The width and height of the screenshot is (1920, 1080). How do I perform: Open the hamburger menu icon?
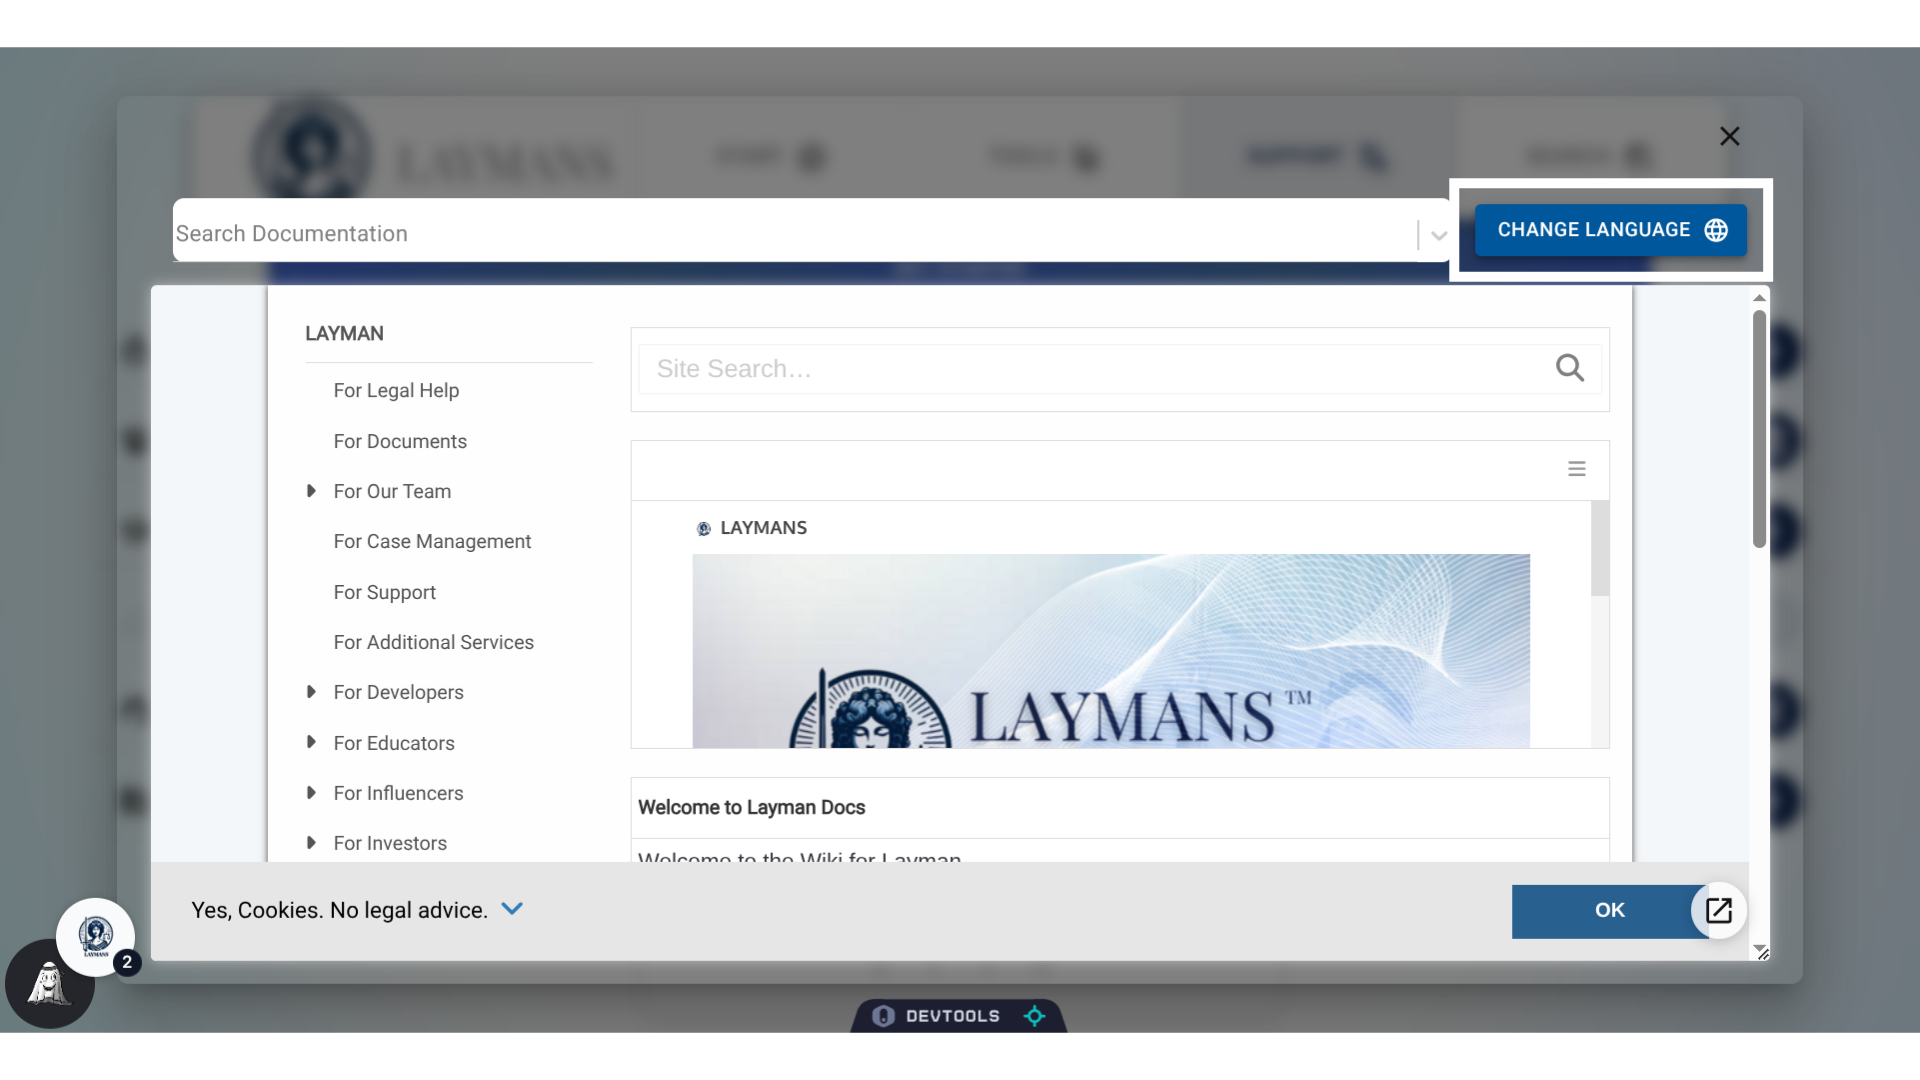(1577, 469)
